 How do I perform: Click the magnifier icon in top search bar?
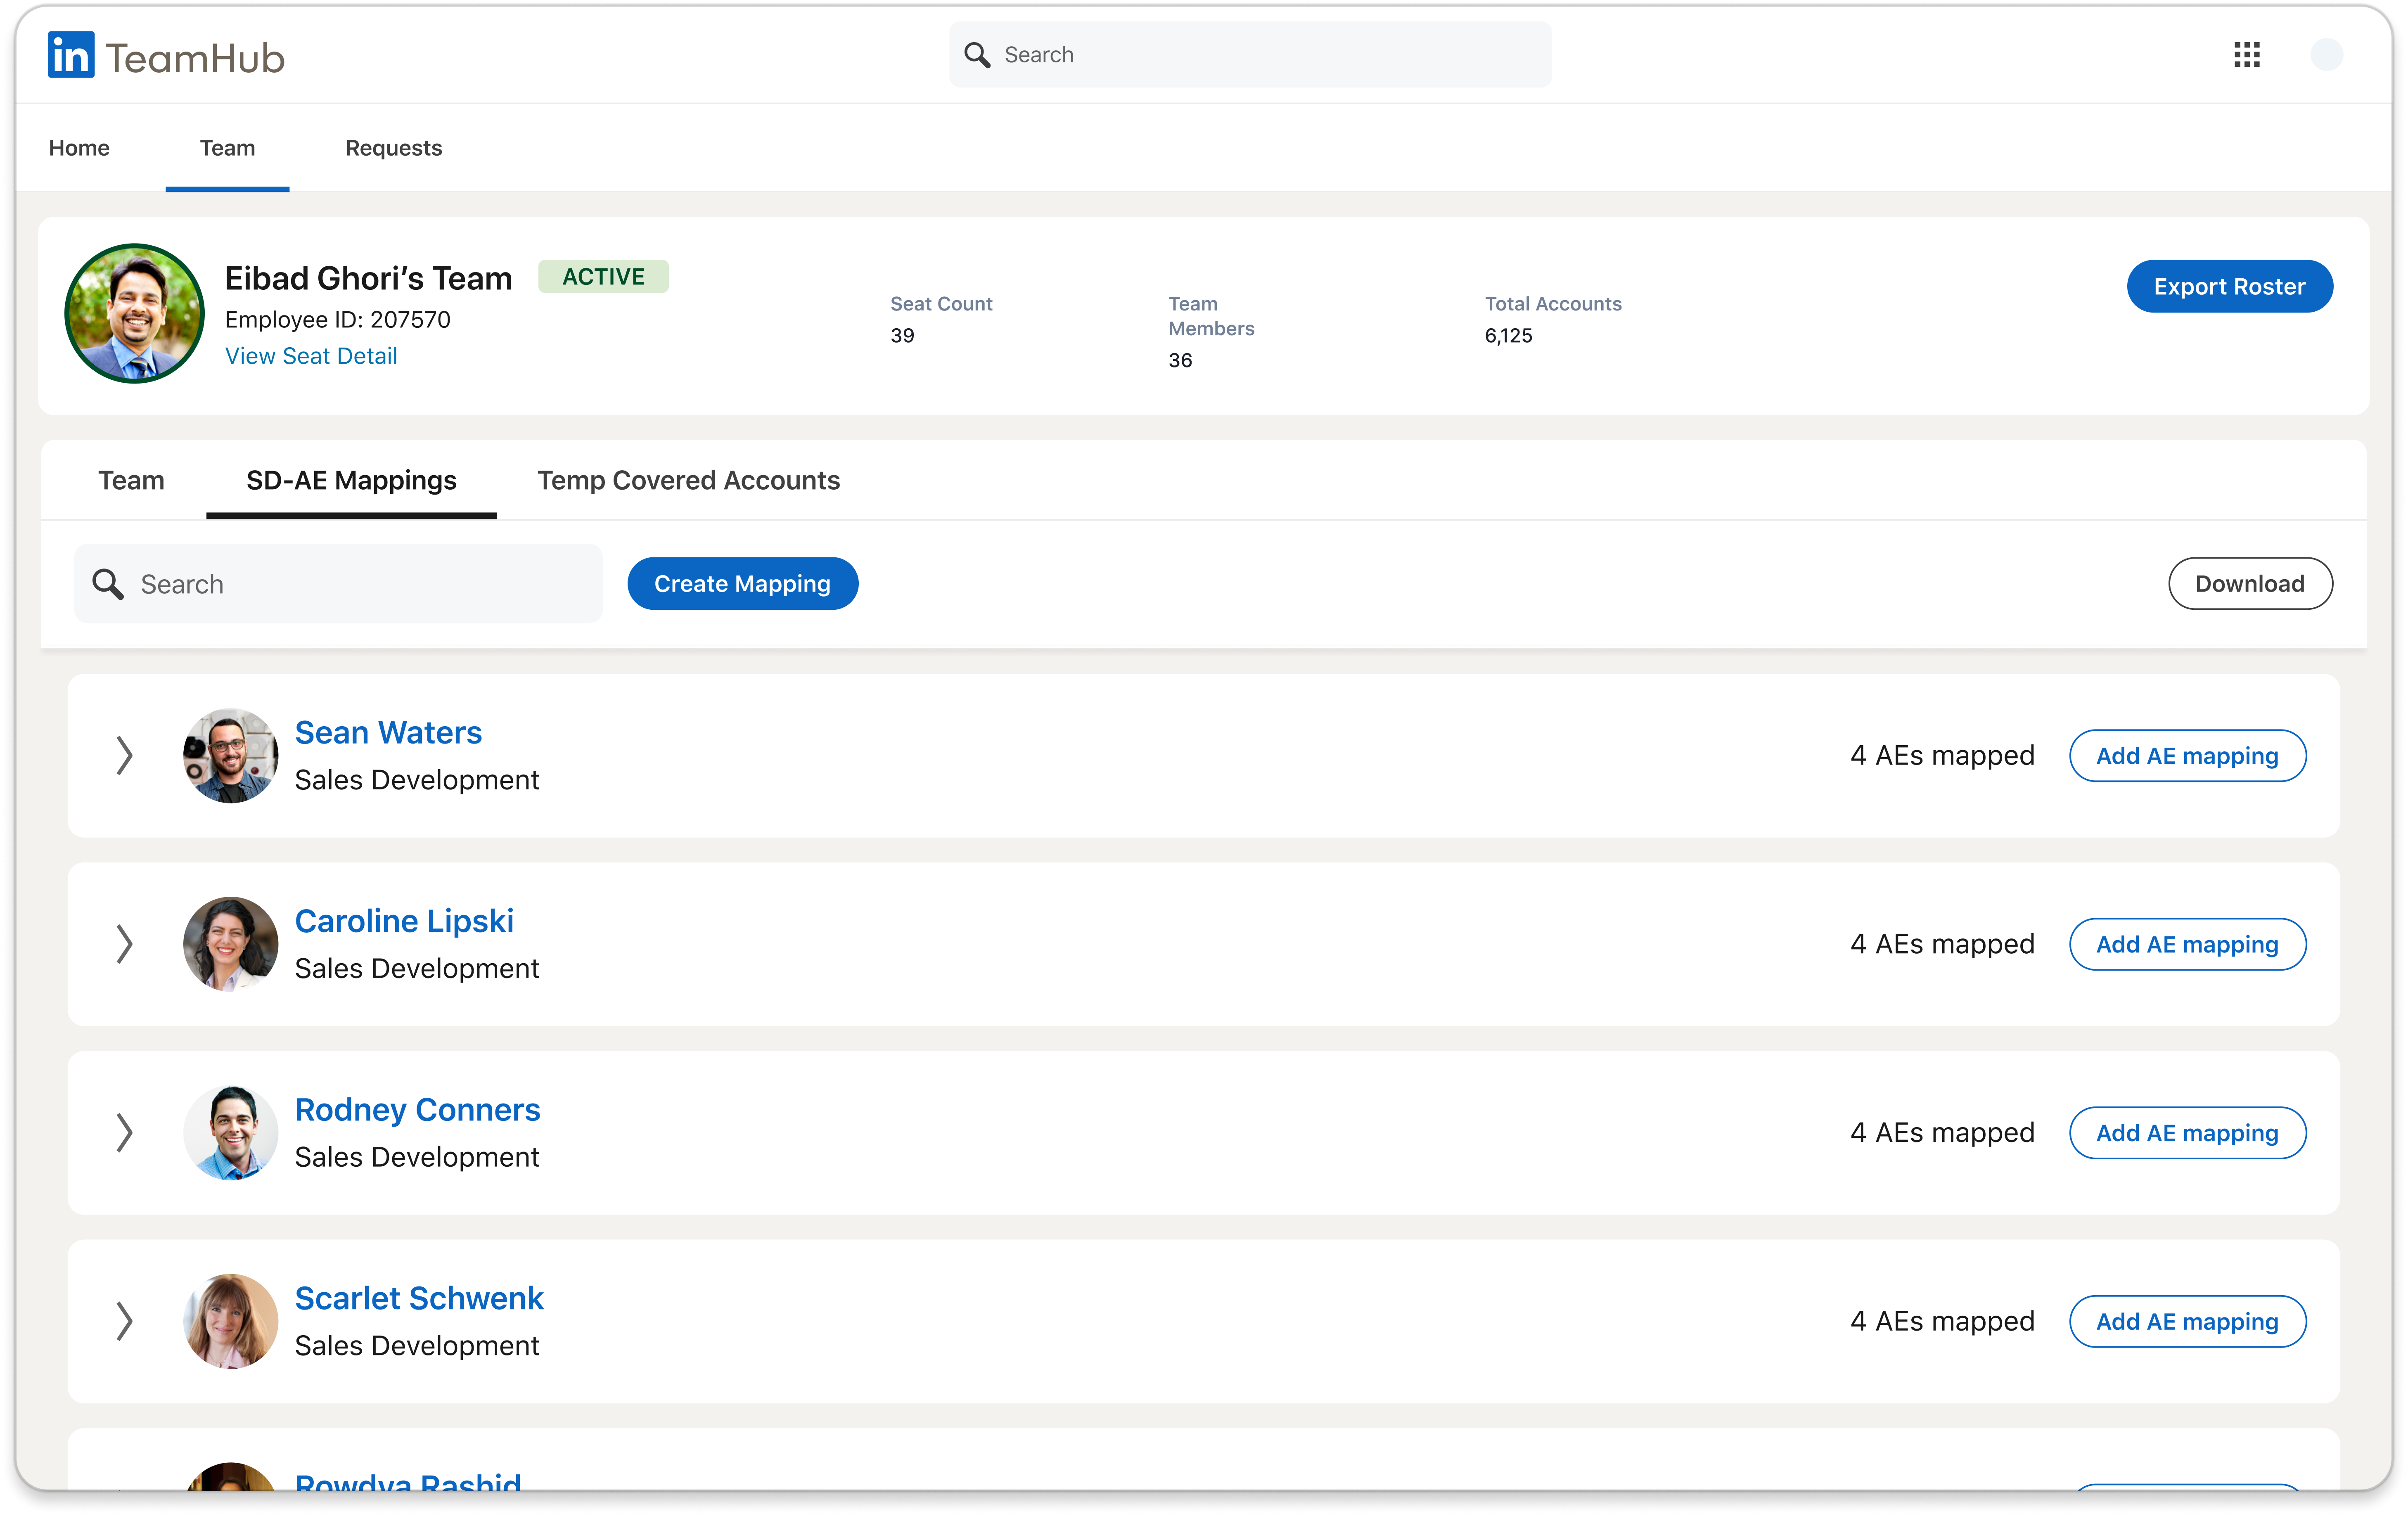point(977,55)
